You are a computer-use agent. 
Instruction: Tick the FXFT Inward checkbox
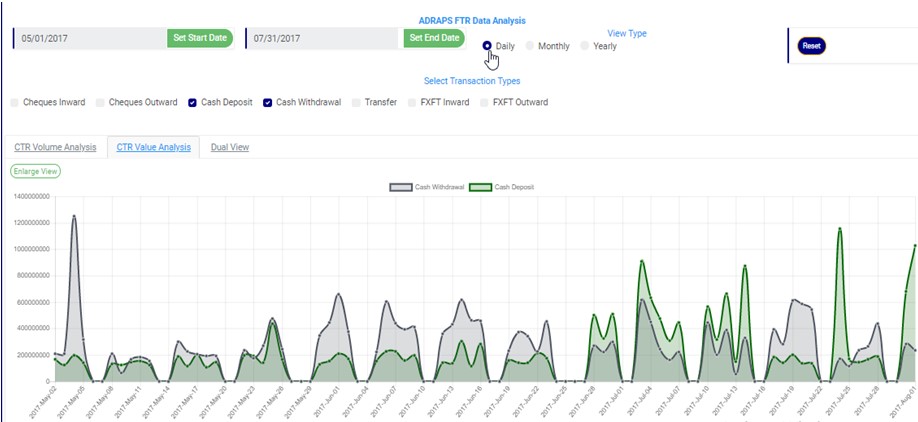412,102
